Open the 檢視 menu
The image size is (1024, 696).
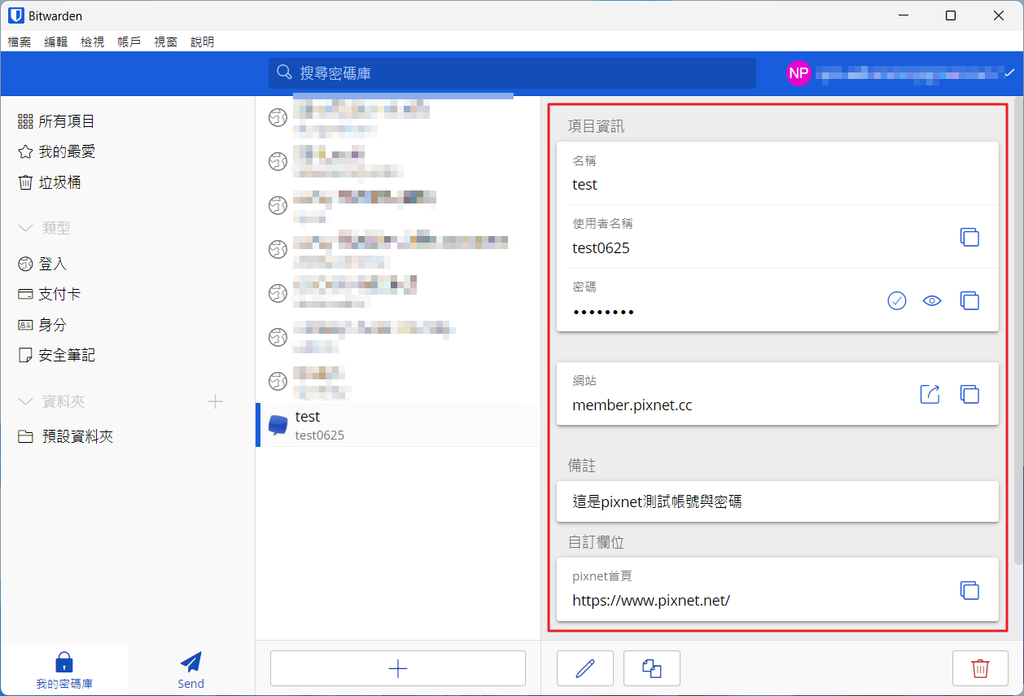click(92, 42)
